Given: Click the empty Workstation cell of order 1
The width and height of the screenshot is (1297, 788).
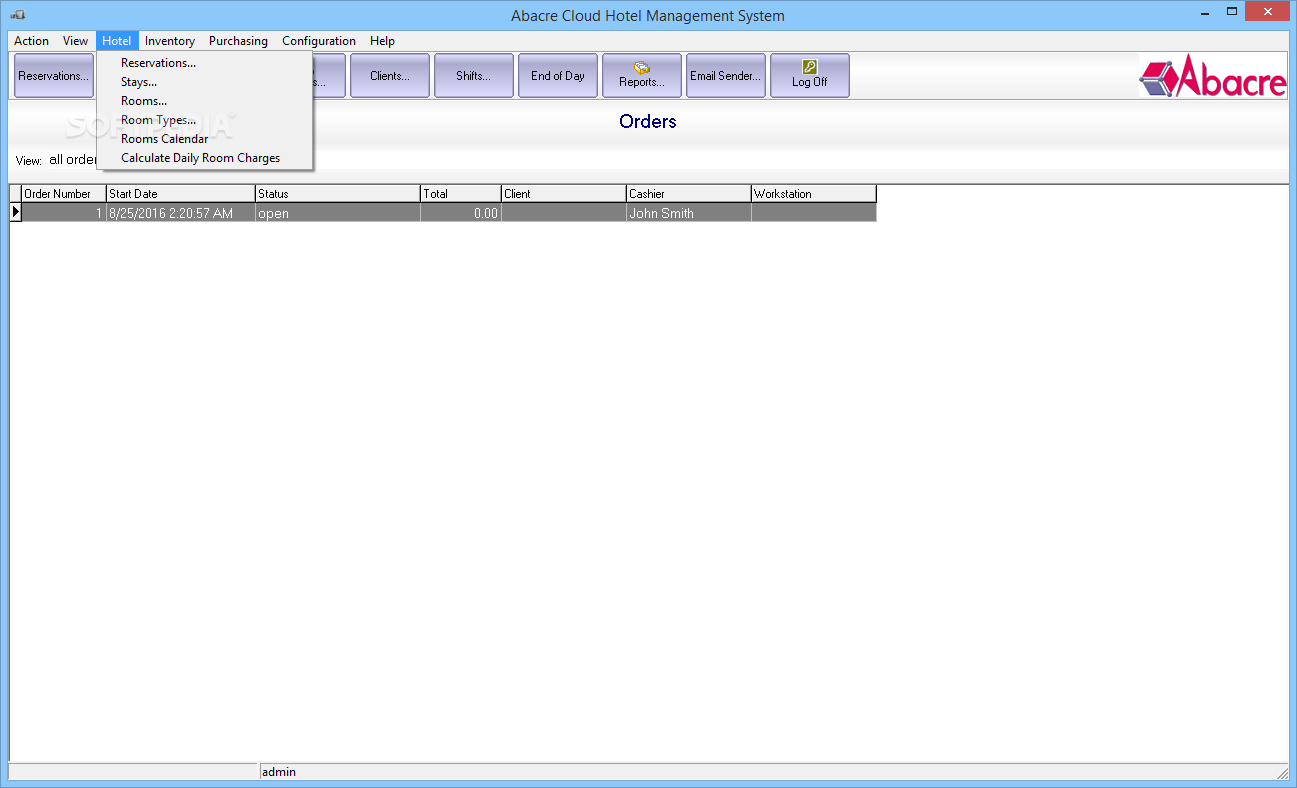Looking at the screenshot, I should (814, 213).
